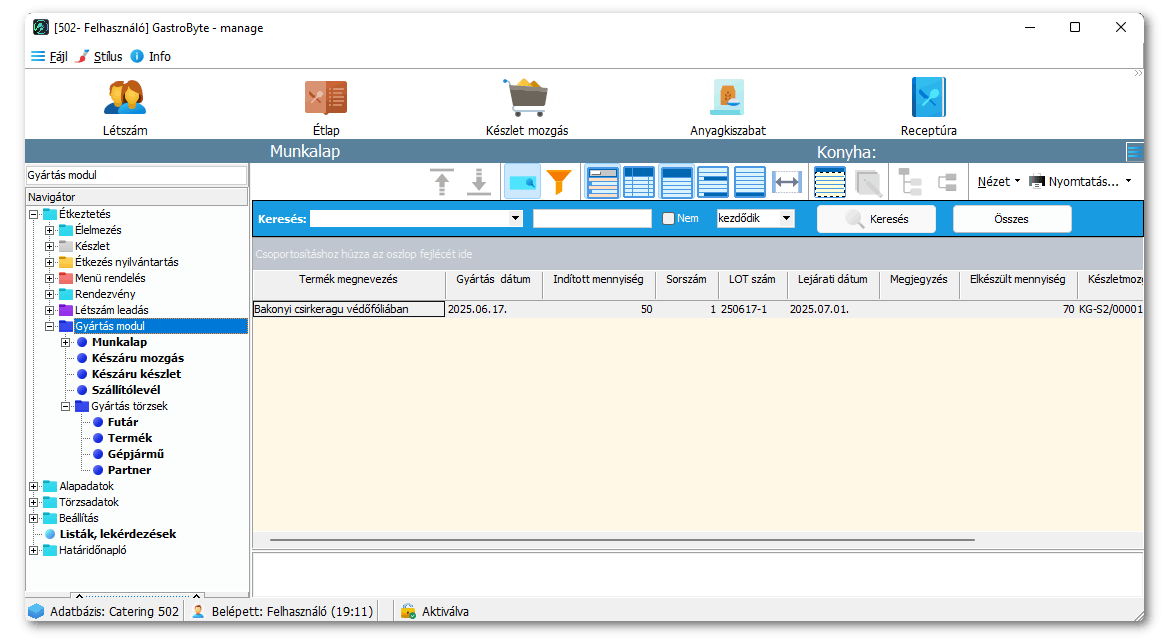Enable the Nem checkbox in search bar
The height and width of the screenshot is (640, 1169).
669,219
